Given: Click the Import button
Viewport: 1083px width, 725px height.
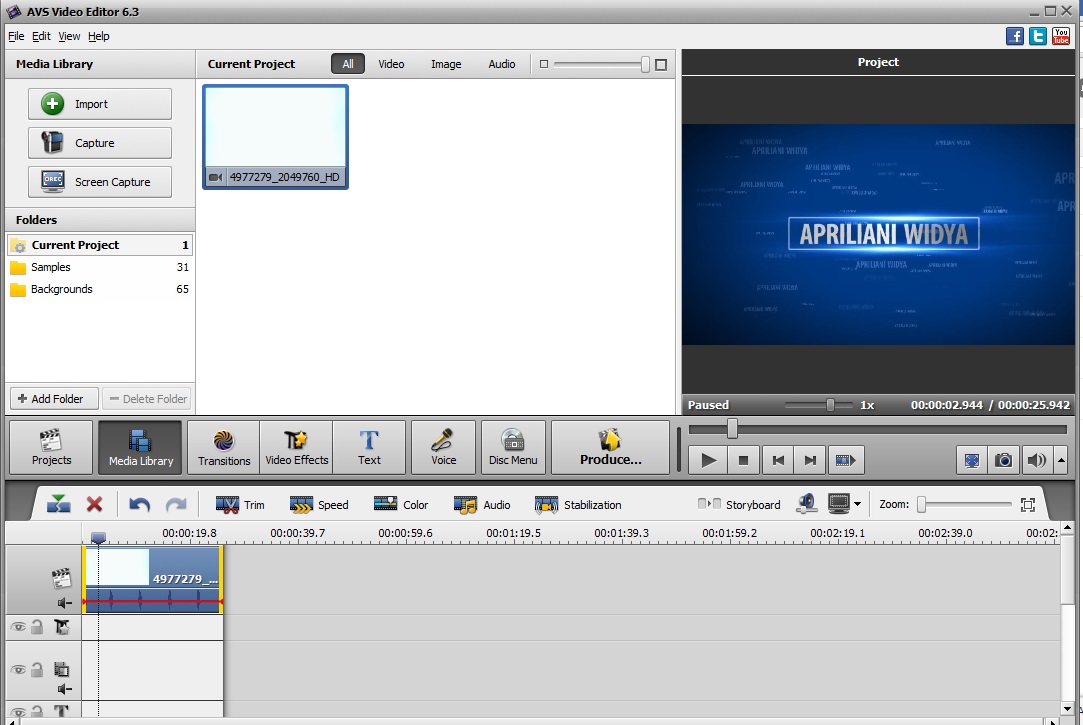Looking at the screenshot, I should tap(100, 104).
